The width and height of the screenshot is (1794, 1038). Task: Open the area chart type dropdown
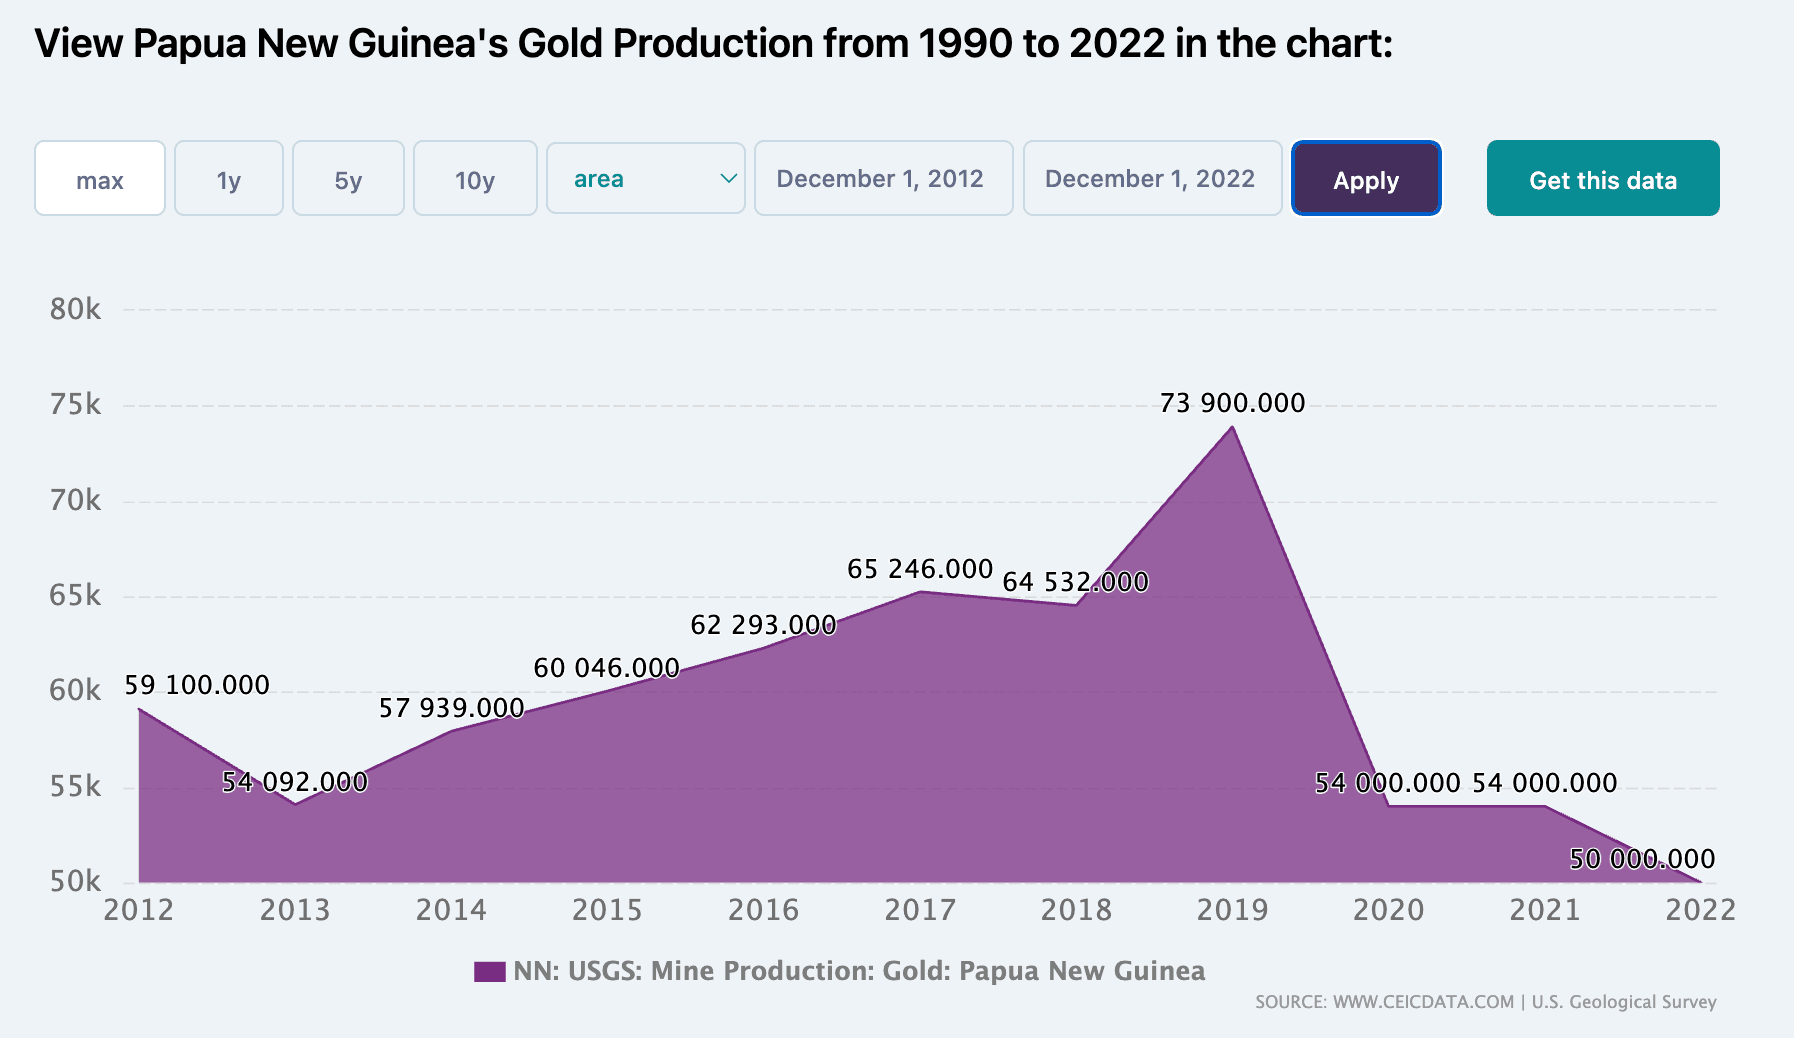coord(646,178)
